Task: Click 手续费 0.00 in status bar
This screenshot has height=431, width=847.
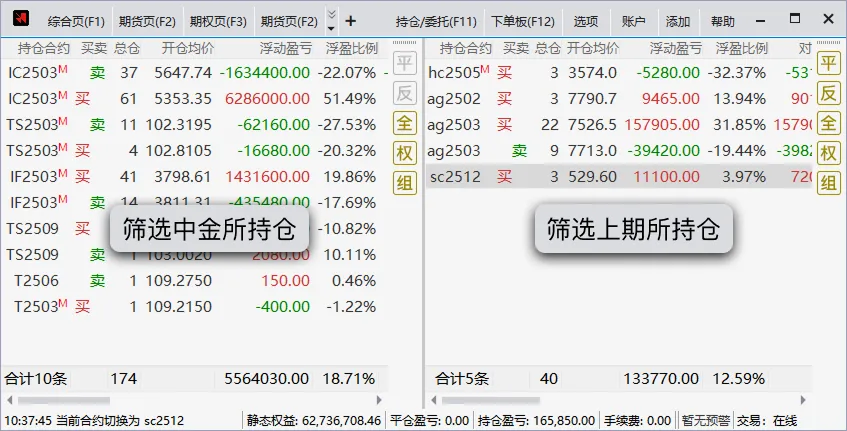Action: 637,420
